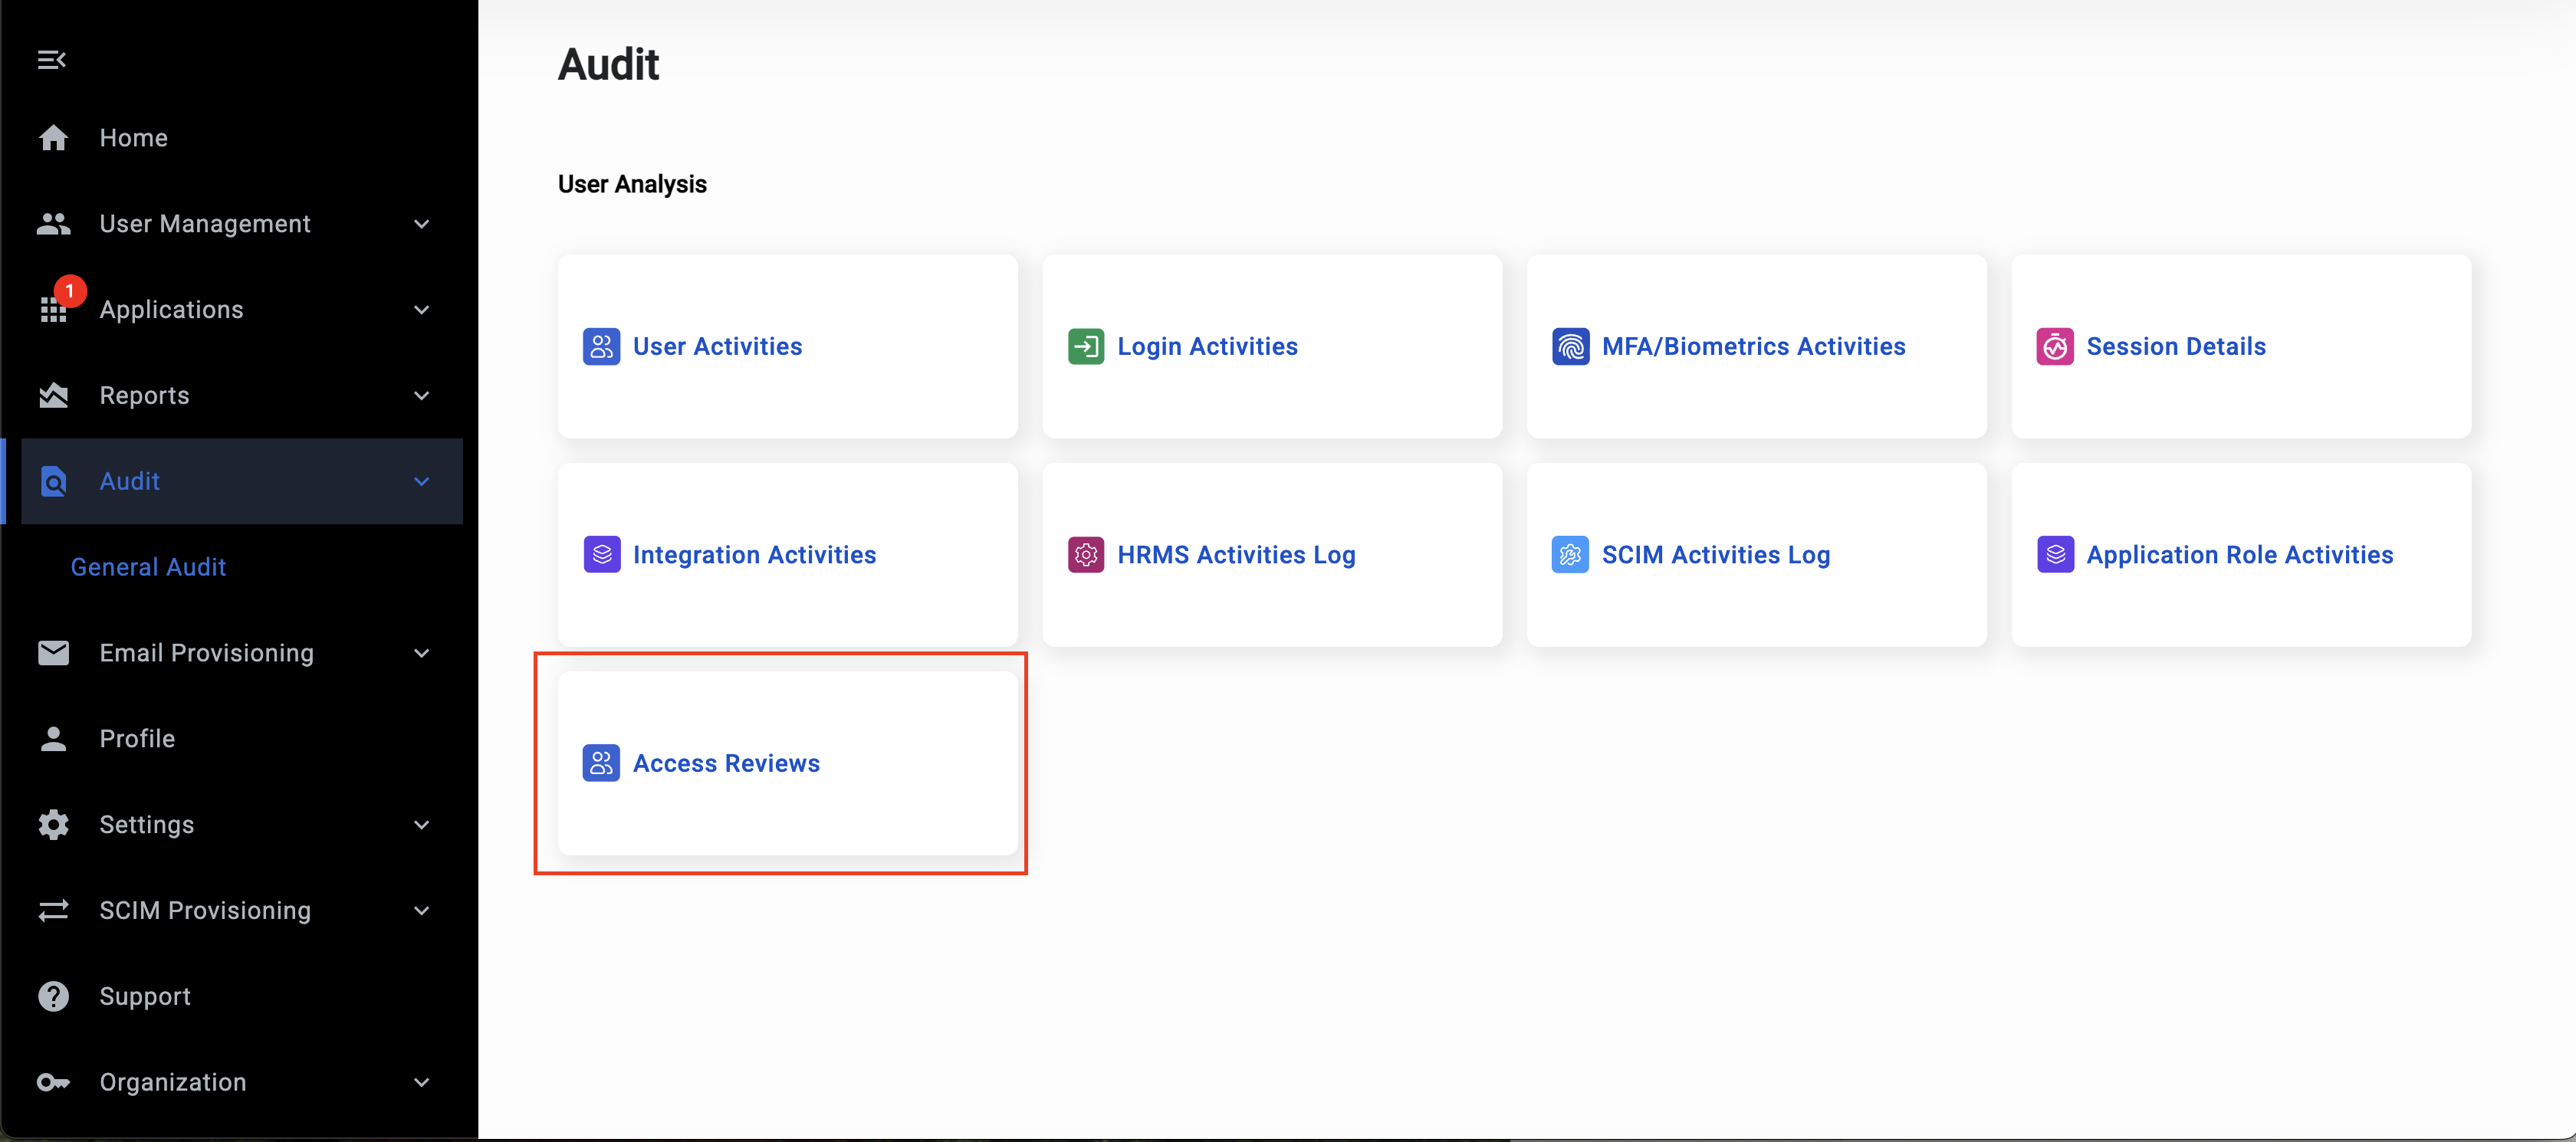Collapse the sidebar with the menu icon
This screenshot has width=2576, height=1142.
coord(52,60)
